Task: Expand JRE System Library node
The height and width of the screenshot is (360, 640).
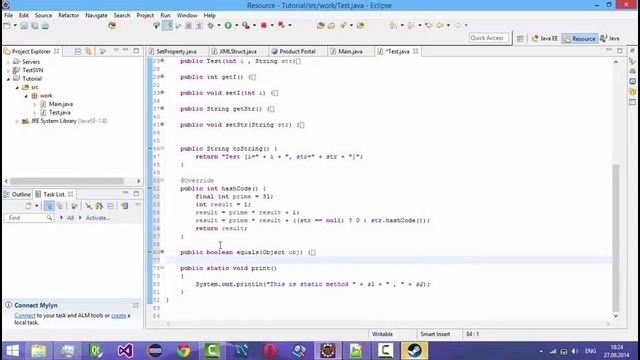Action: click(17, 121)
